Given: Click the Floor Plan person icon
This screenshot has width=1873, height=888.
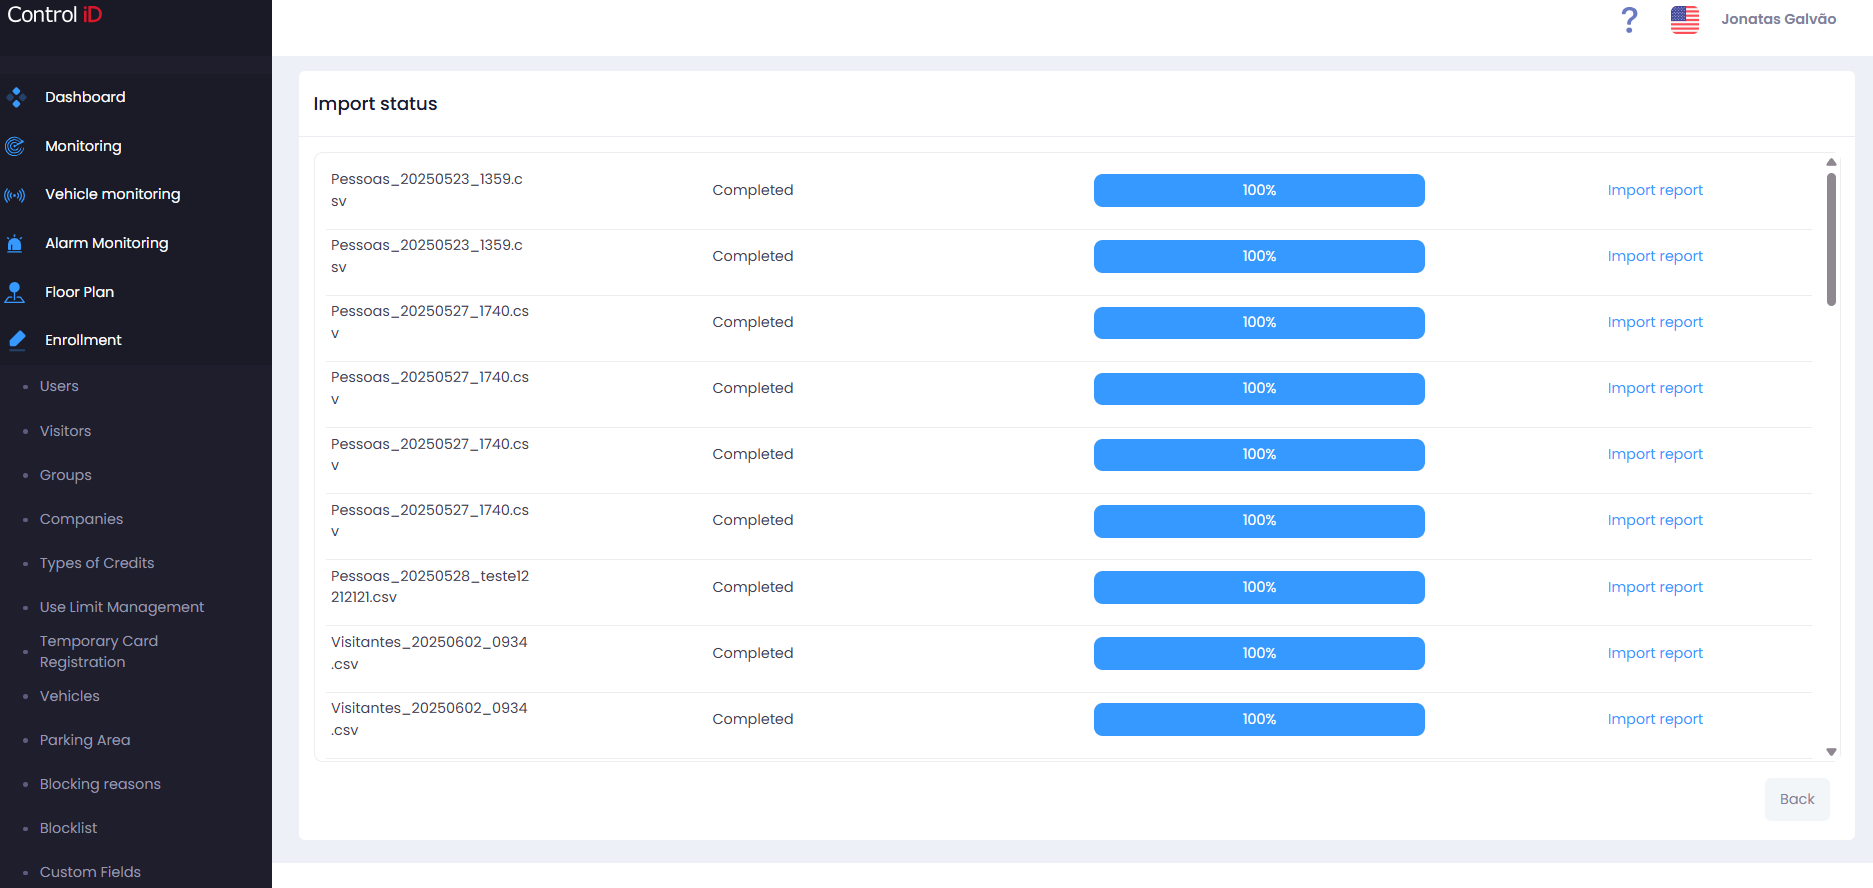Looking at the screenshot, I should 15,292.
